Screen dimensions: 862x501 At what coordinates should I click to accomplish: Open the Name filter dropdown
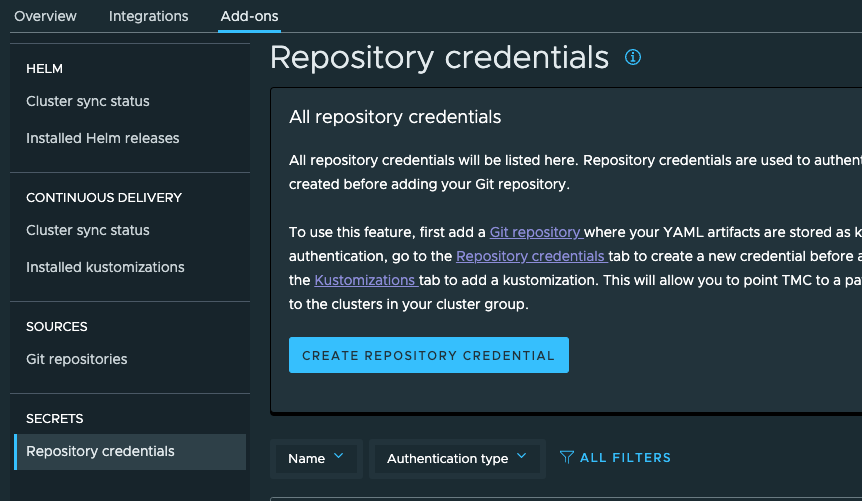pyautogui.click(x=316, y=458)
